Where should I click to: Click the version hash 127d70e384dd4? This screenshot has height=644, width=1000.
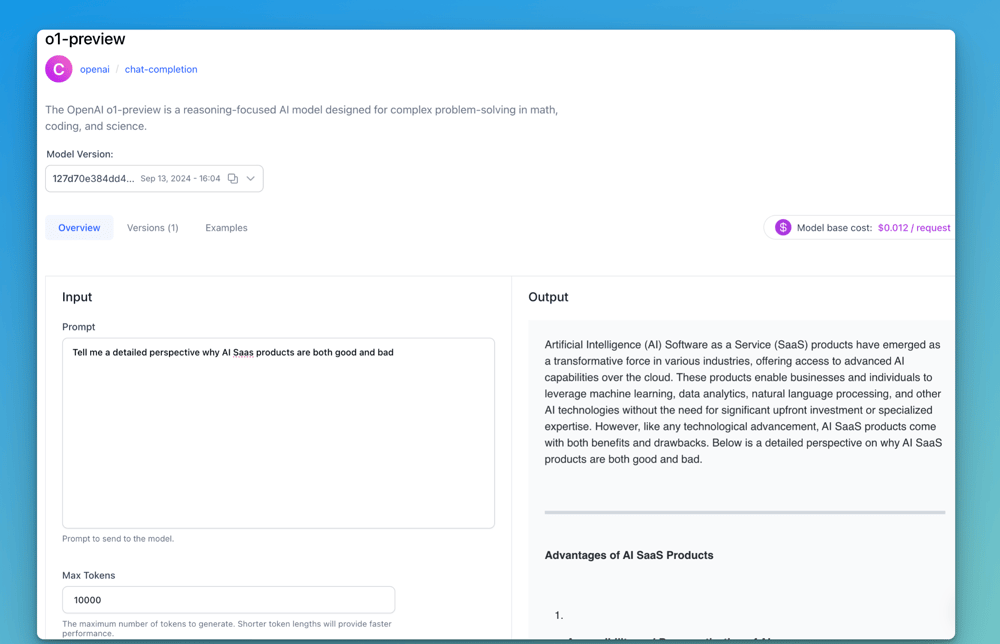93,179
